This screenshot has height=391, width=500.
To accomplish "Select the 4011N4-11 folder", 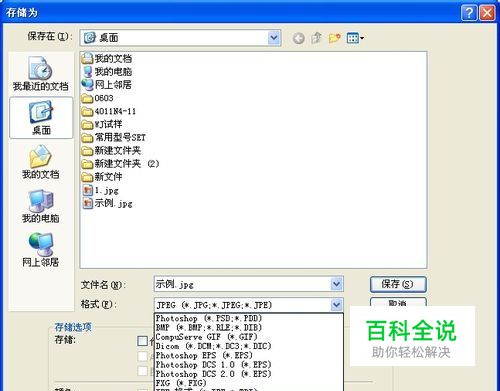I will point(109,111).
